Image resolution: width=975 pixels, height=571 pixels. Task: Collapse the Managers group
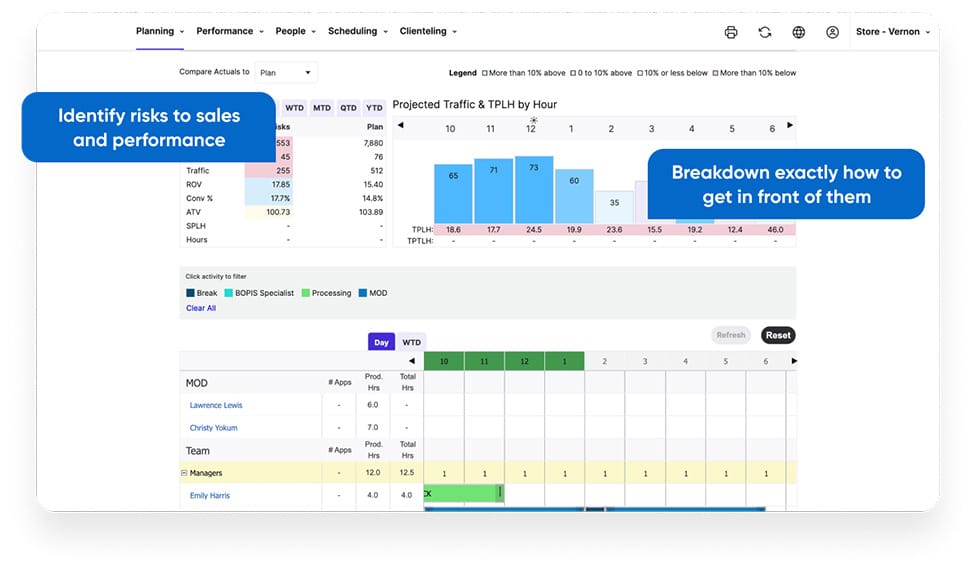(184, 473)
